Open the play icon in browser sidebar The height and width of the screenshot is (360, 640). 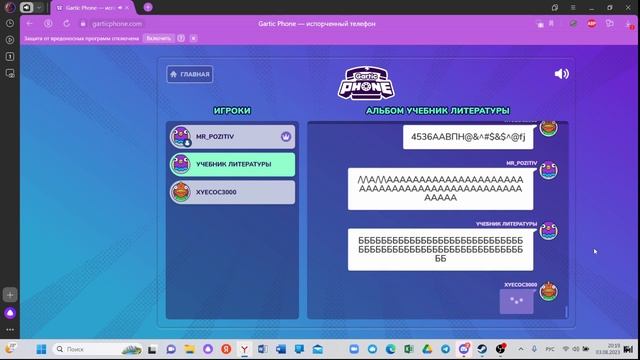(x=10, y=40)
